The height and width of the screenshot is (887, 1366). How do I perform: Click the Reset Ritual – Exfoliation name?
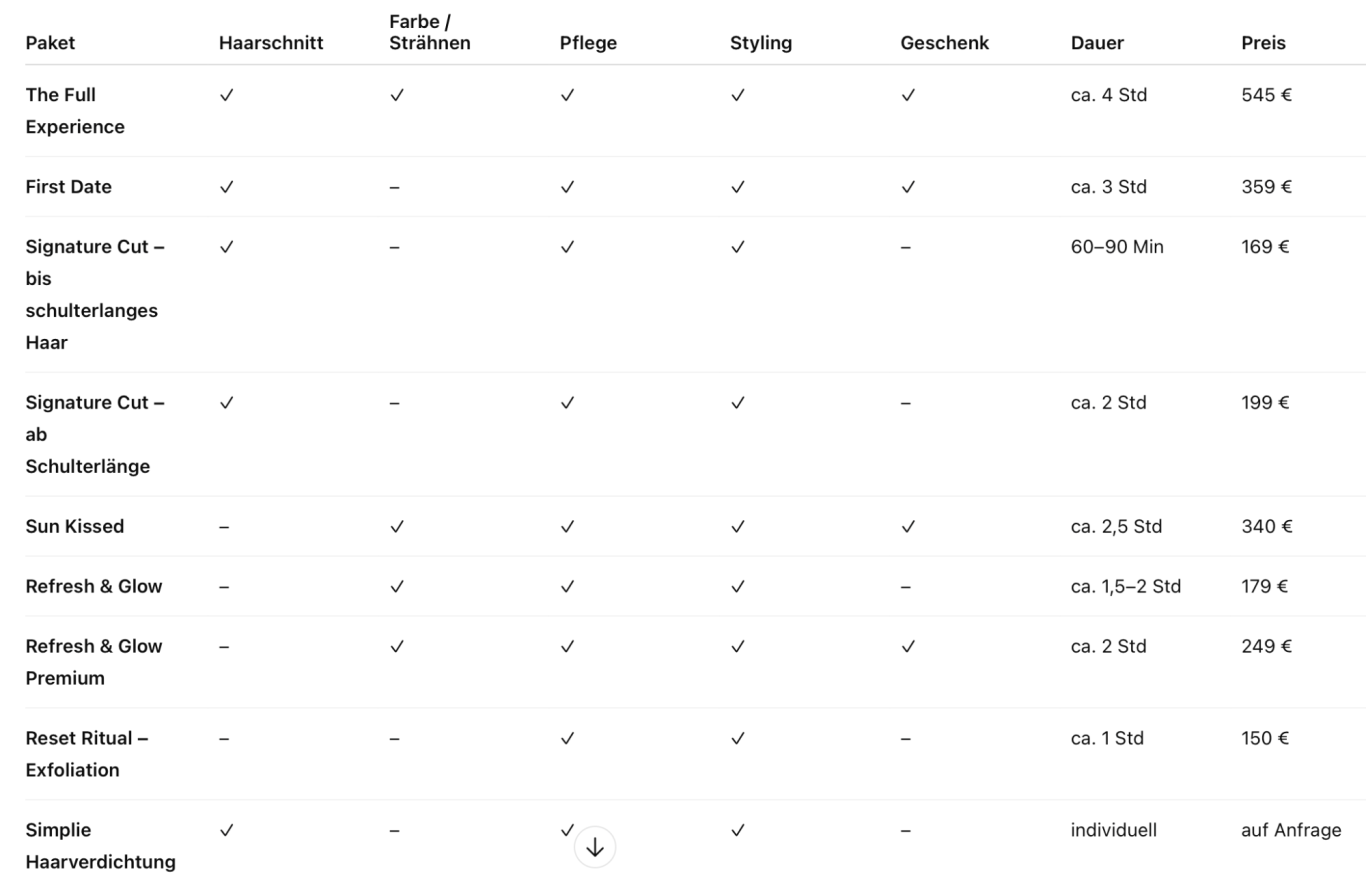[86, 754]
